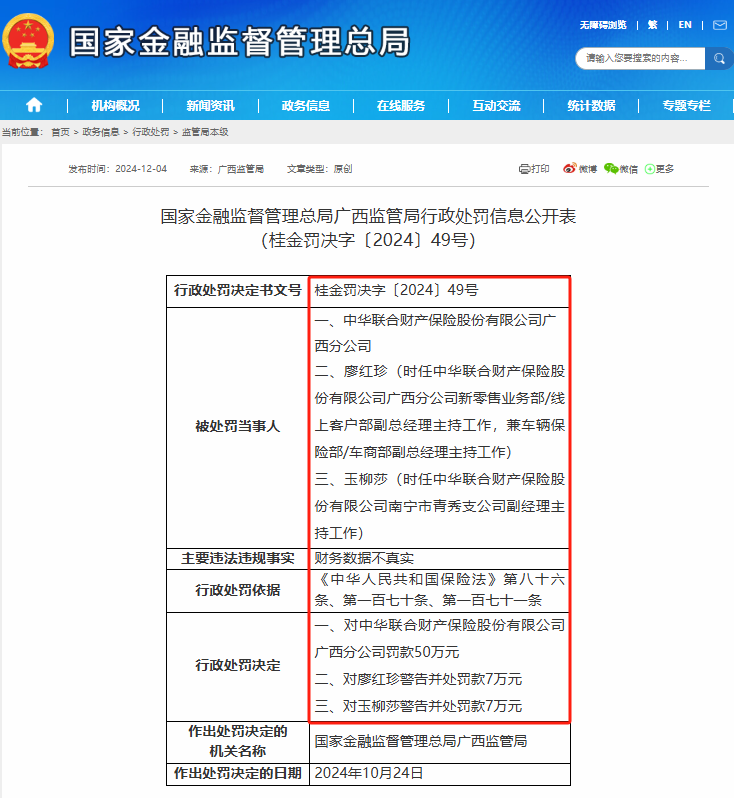
Task: Click the article title heading
Action: [368, 216]
